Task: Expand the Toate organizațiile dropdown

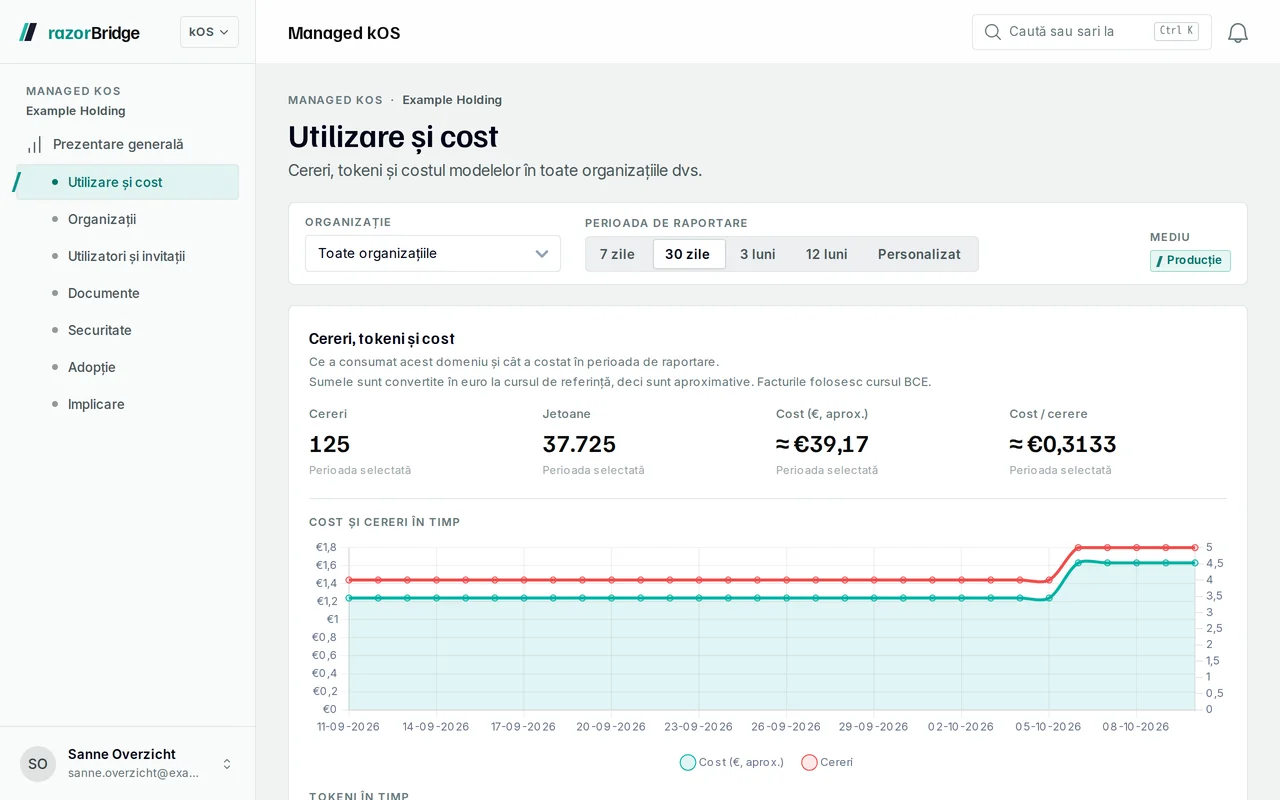Action: pyautogui.click(x=433, y=254)
